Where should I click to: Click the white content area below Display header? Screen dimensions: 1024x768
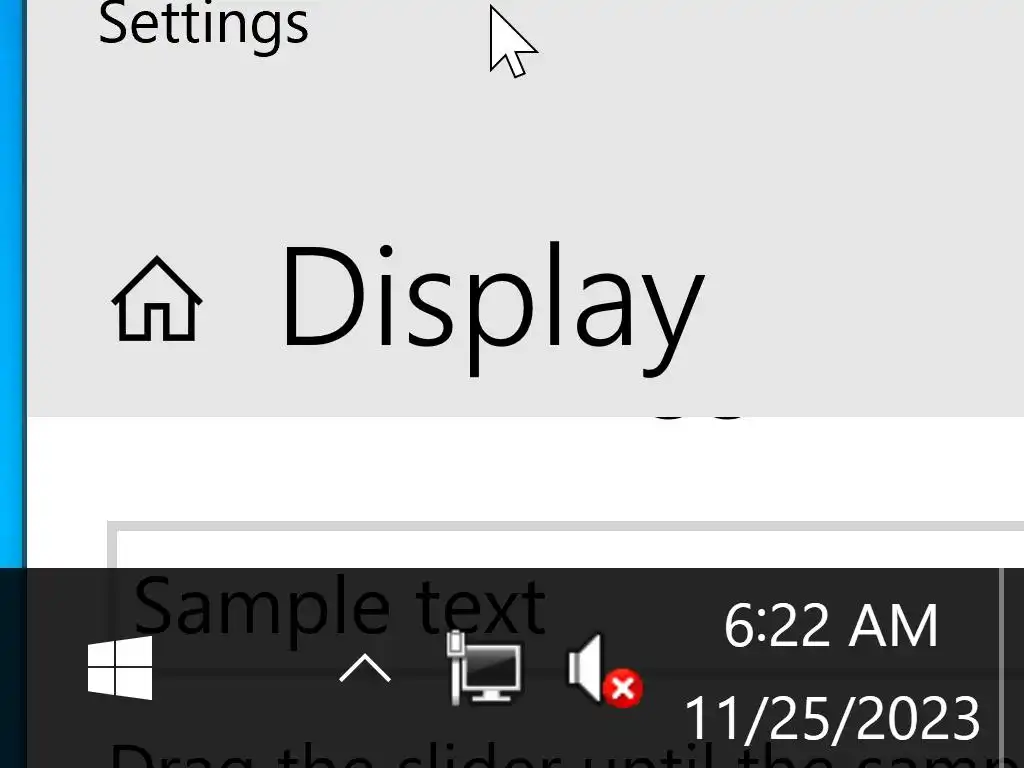coord(522,467)
